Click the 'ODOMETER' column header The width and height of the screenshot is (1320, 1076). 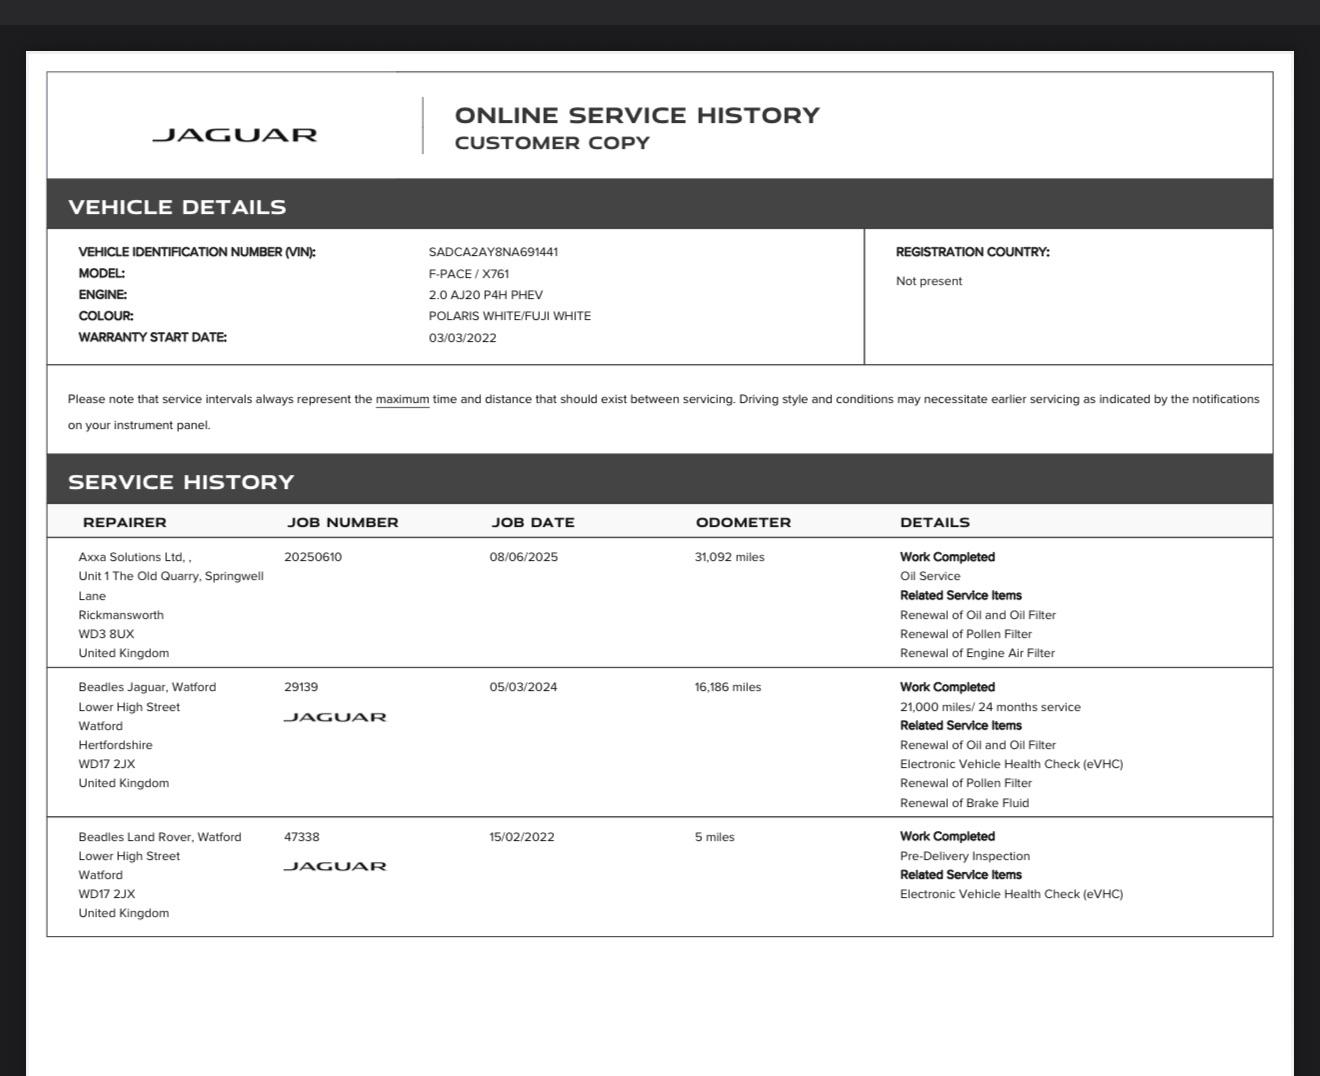[743, 522]
